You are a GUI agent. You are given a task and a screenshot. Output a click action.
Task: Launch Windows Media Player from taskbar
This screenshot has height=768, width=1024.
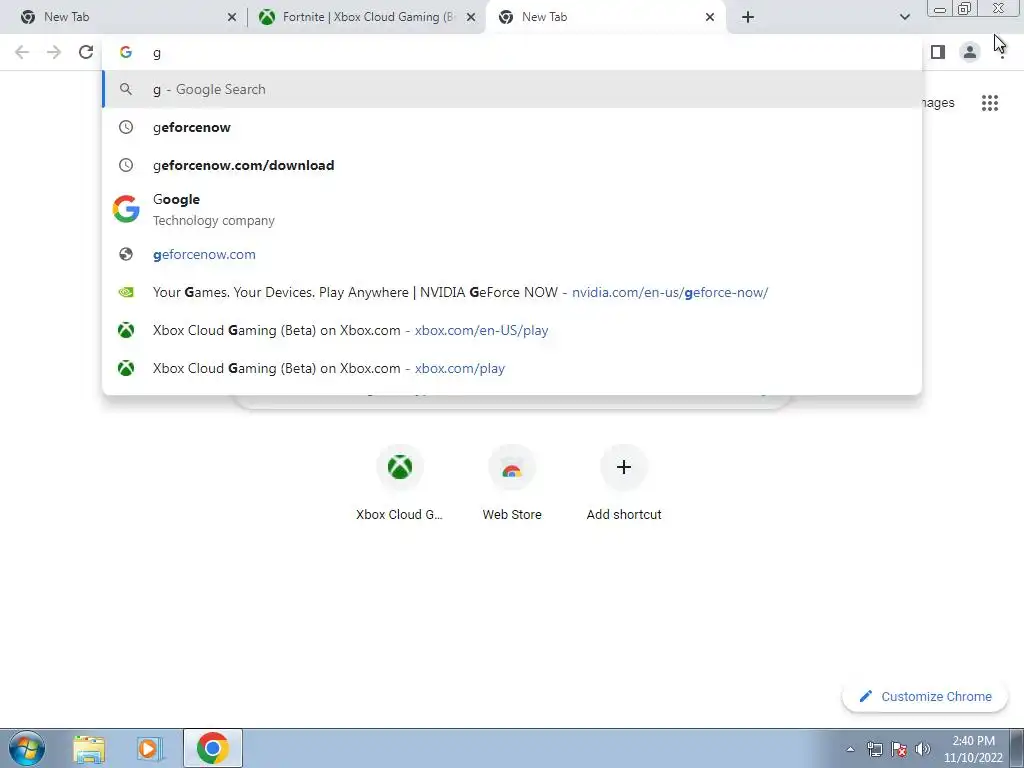coord(149,748)
